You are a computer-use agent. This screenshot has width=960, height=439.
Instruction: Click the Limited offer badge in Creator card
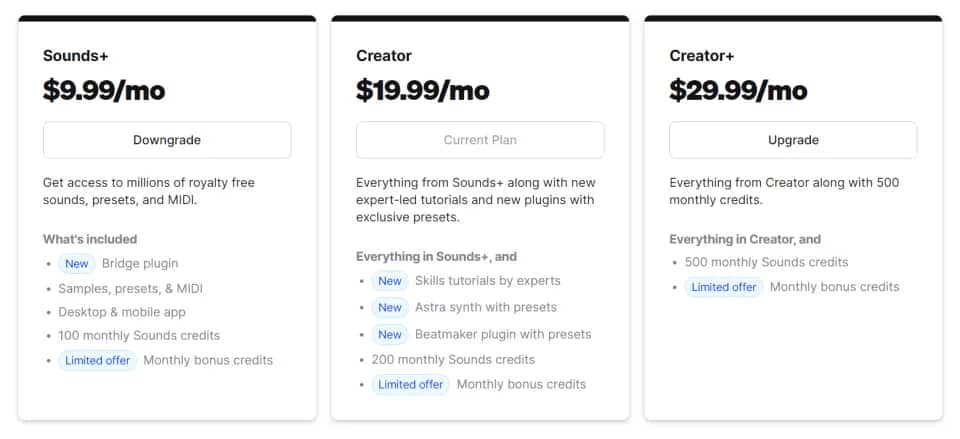pos(410,385)
